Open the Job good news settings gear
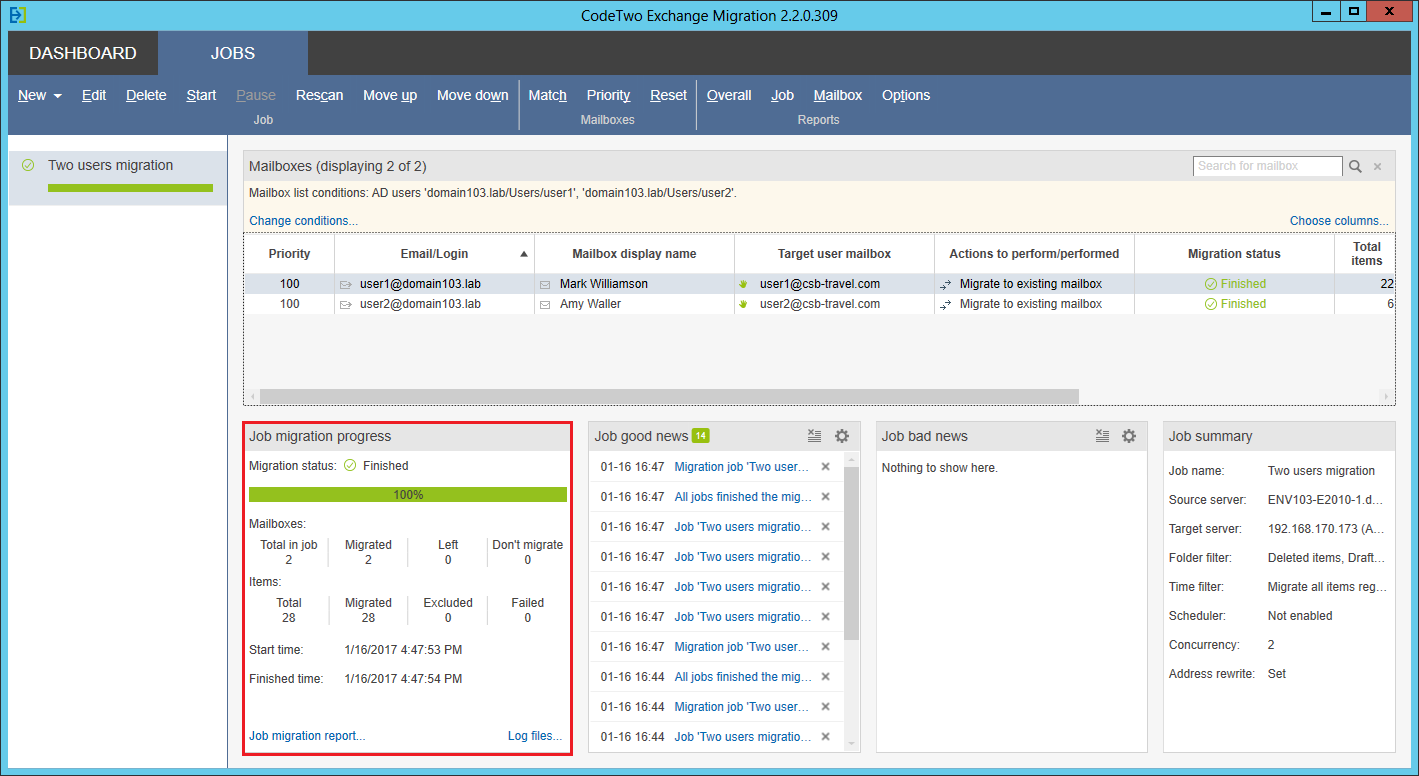Viewport: 1419px width, 776px height. (x=841, y=436)
